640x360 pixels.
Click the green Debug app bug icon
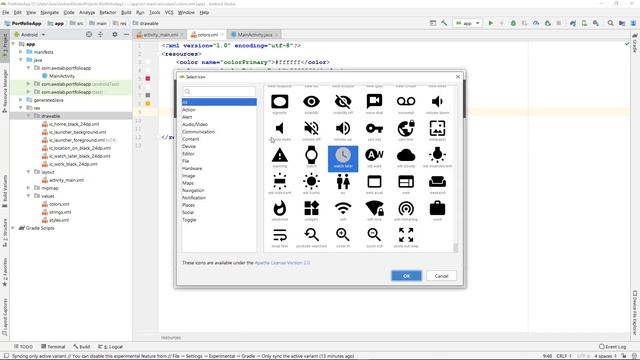(x=513, y=23)
